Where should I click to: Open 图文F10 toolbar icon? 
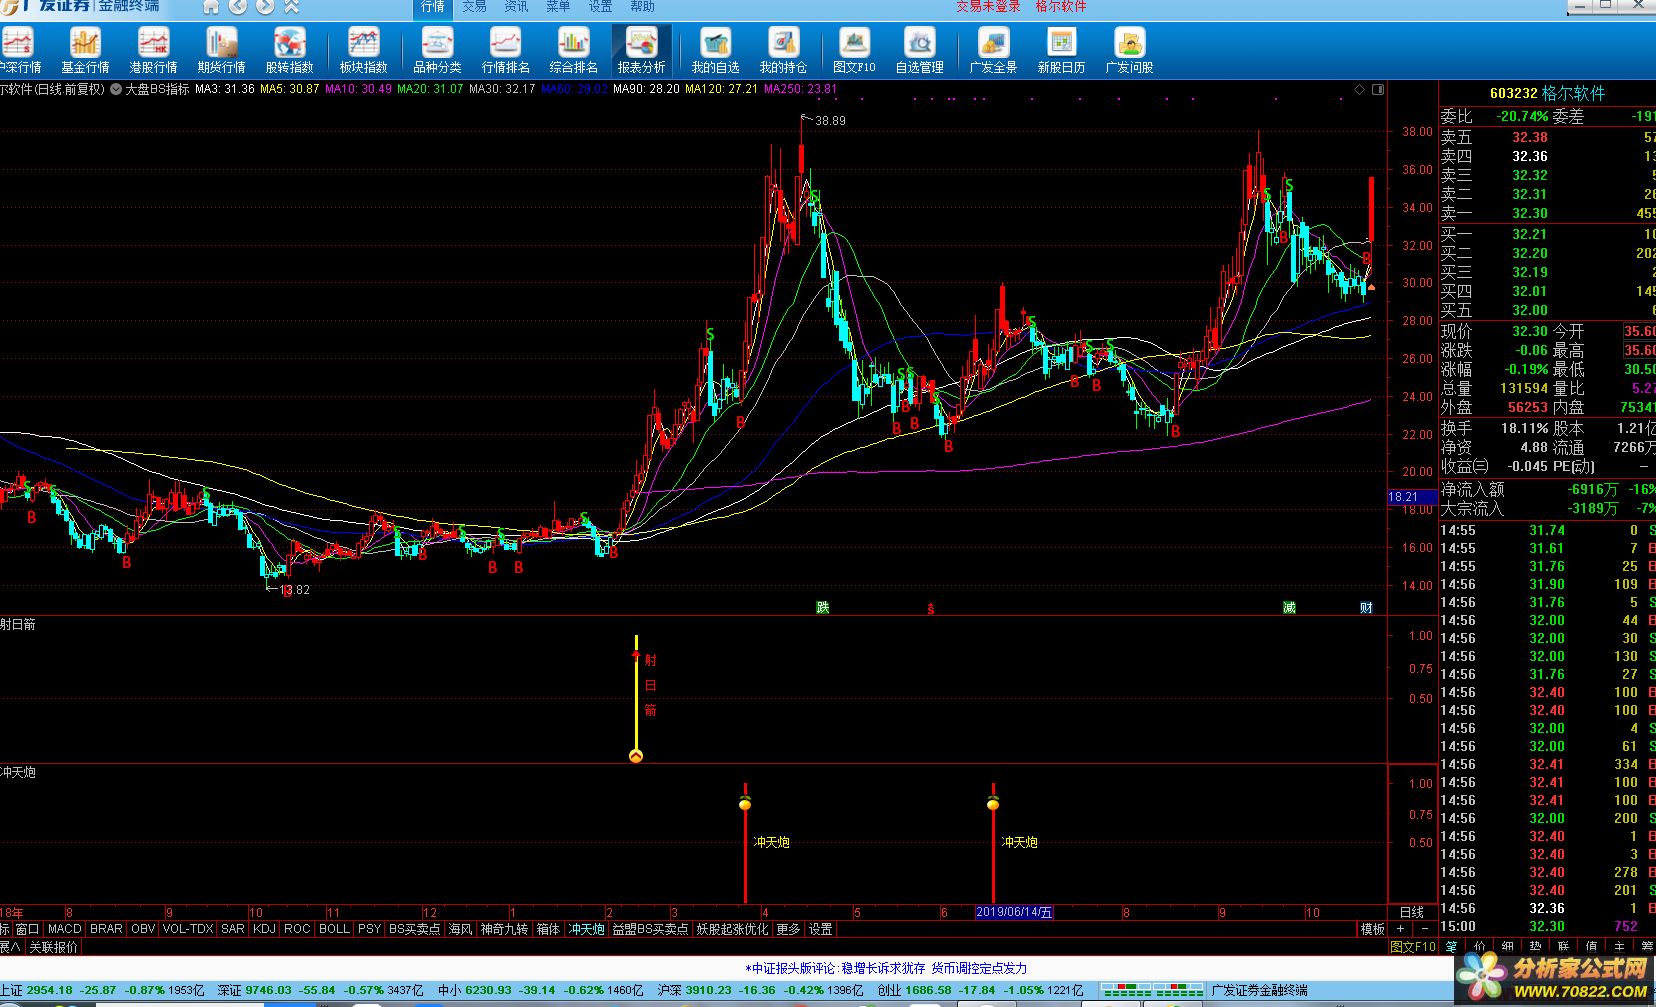pyautogui.click(x=854, y=50)
